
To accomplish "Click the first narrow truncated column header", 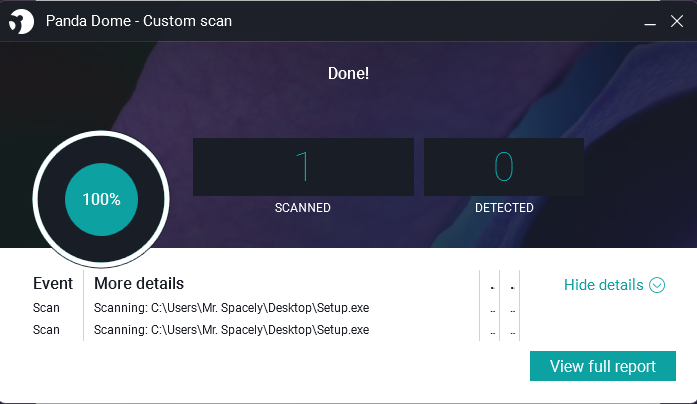I will point(491,287).
